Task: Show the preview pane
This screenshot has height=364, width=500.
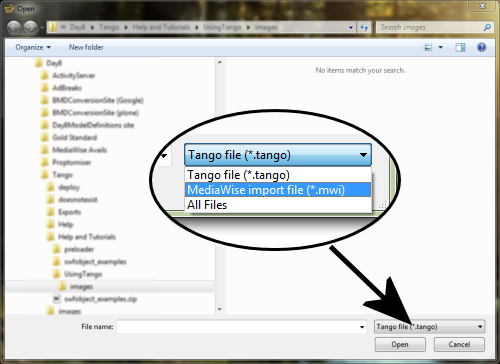Action: click(460, 47)
